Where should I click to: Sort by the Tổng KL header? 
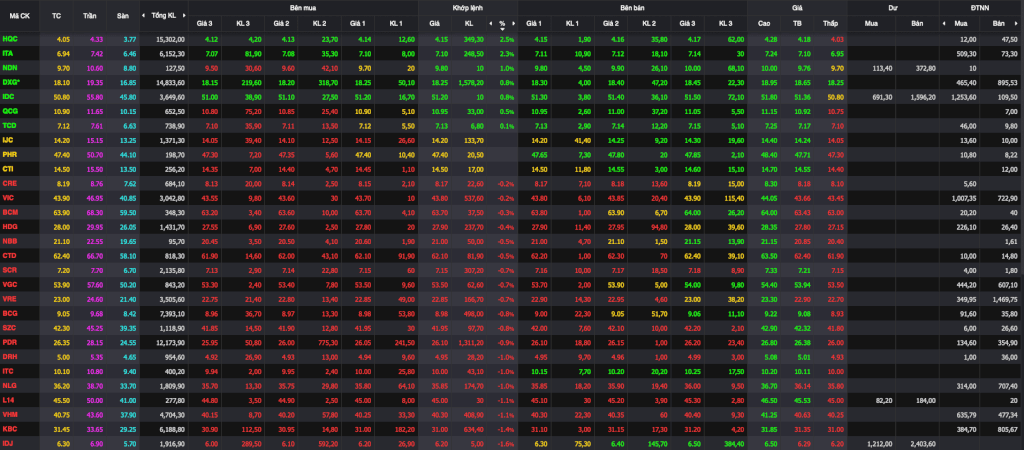pos(163,15)
